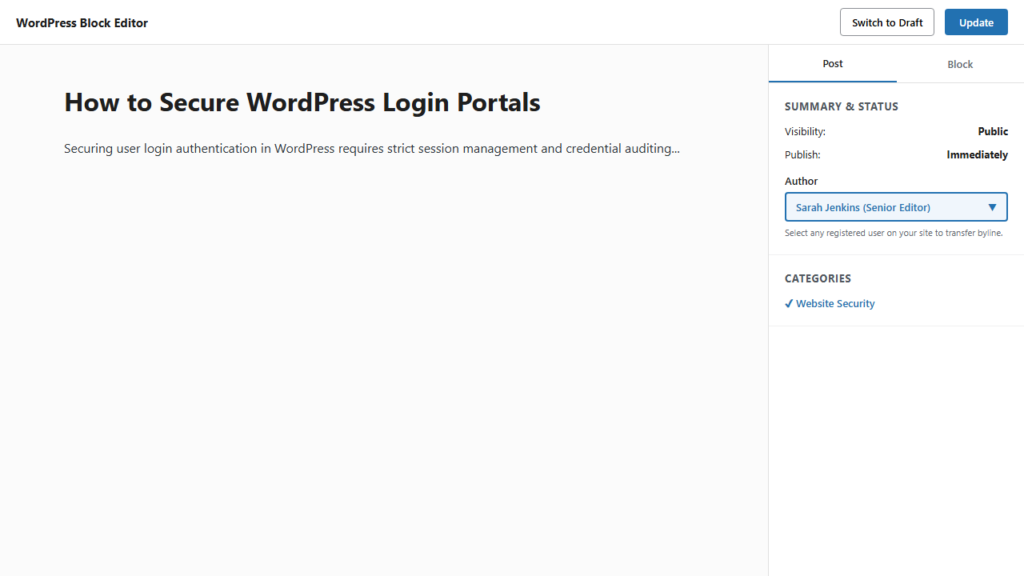Open the Author dropdown showing Sarah Jenkins
Viewport: 1024px width, 576px height.
pos(896,207)
